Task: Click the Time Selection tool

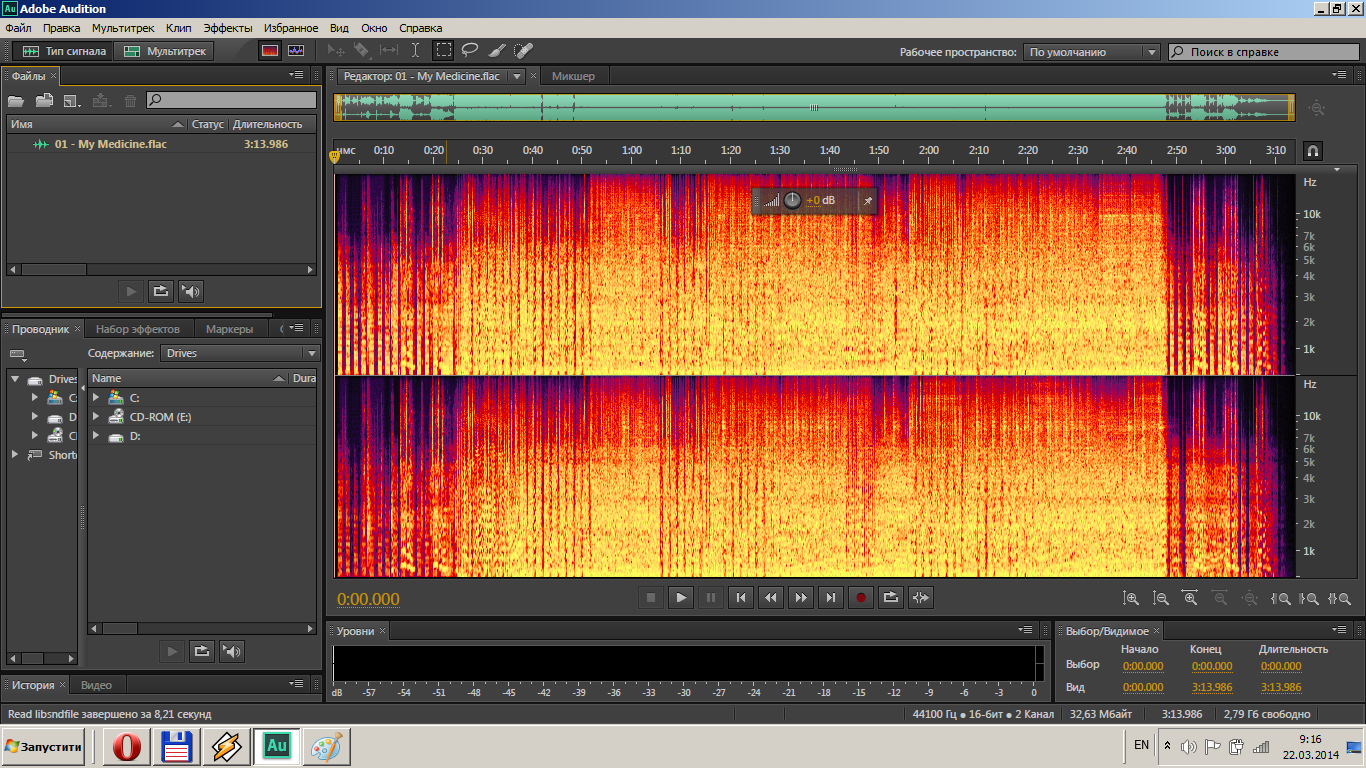Action: click(416, 50)
